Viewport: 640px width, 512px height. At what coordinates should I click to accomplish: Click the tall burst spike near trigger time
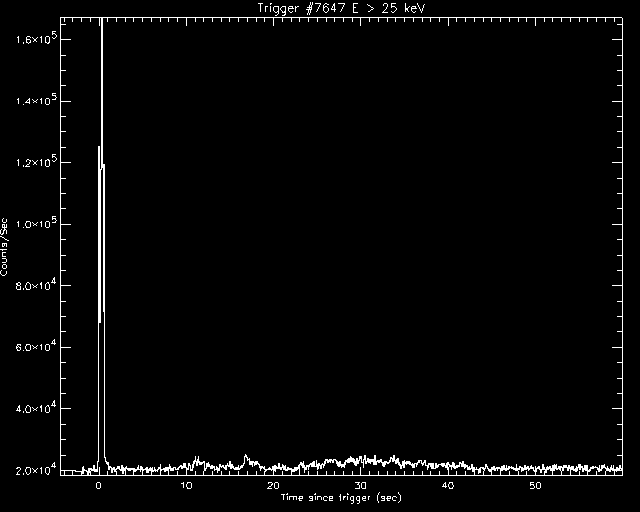(x=101, y=245)
